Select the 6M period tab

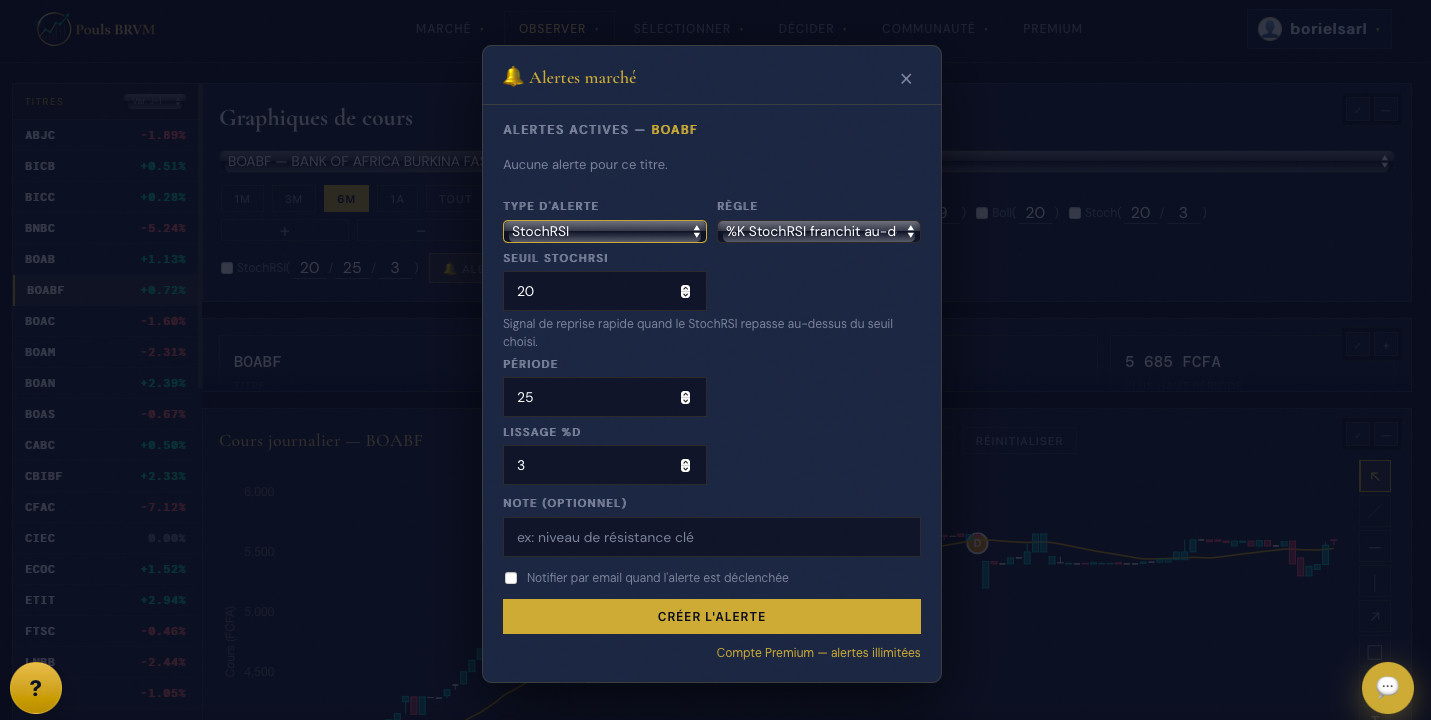346,199
